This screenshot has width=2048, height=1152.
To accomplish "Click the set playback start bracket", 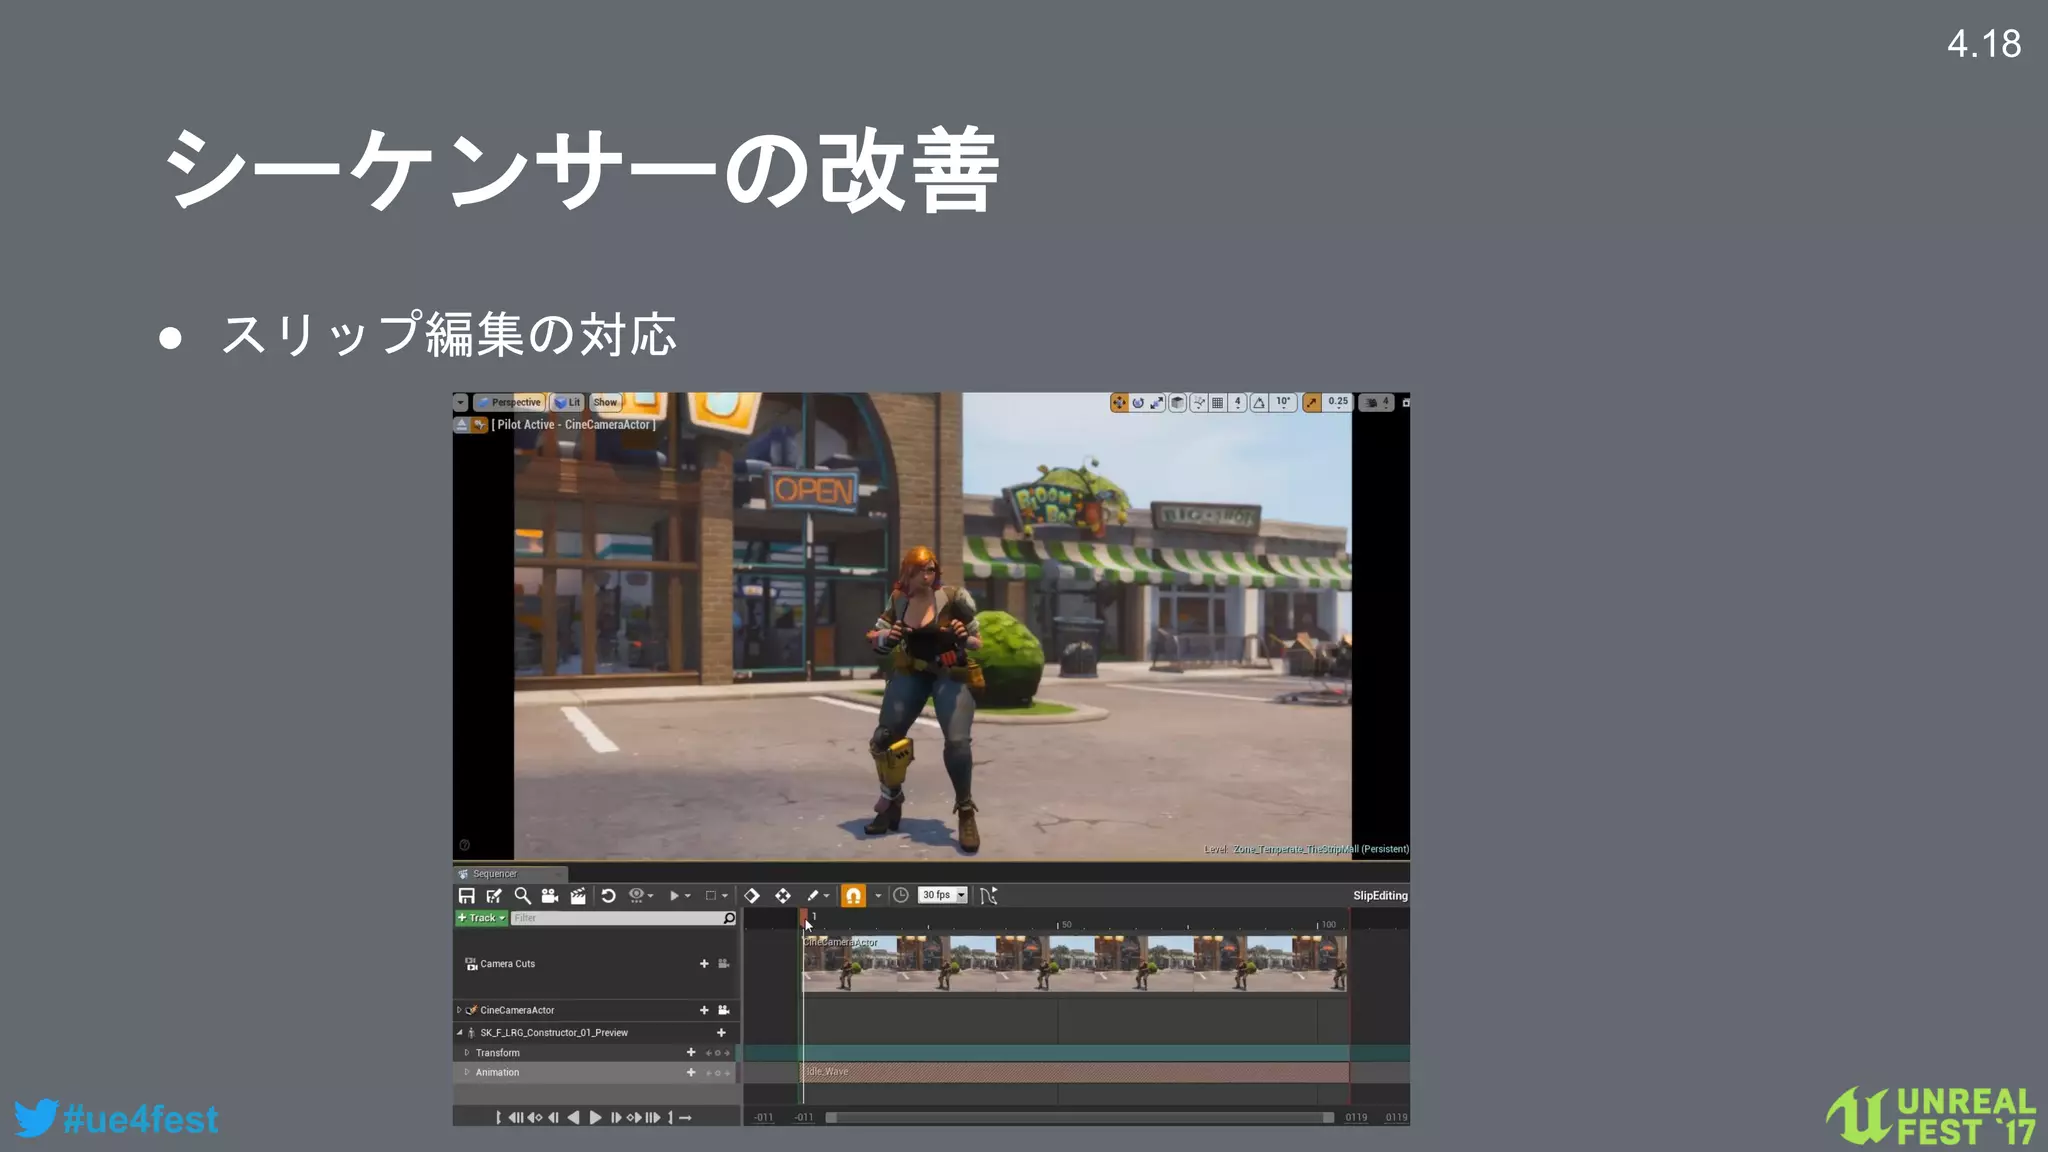I will 498,1118.
